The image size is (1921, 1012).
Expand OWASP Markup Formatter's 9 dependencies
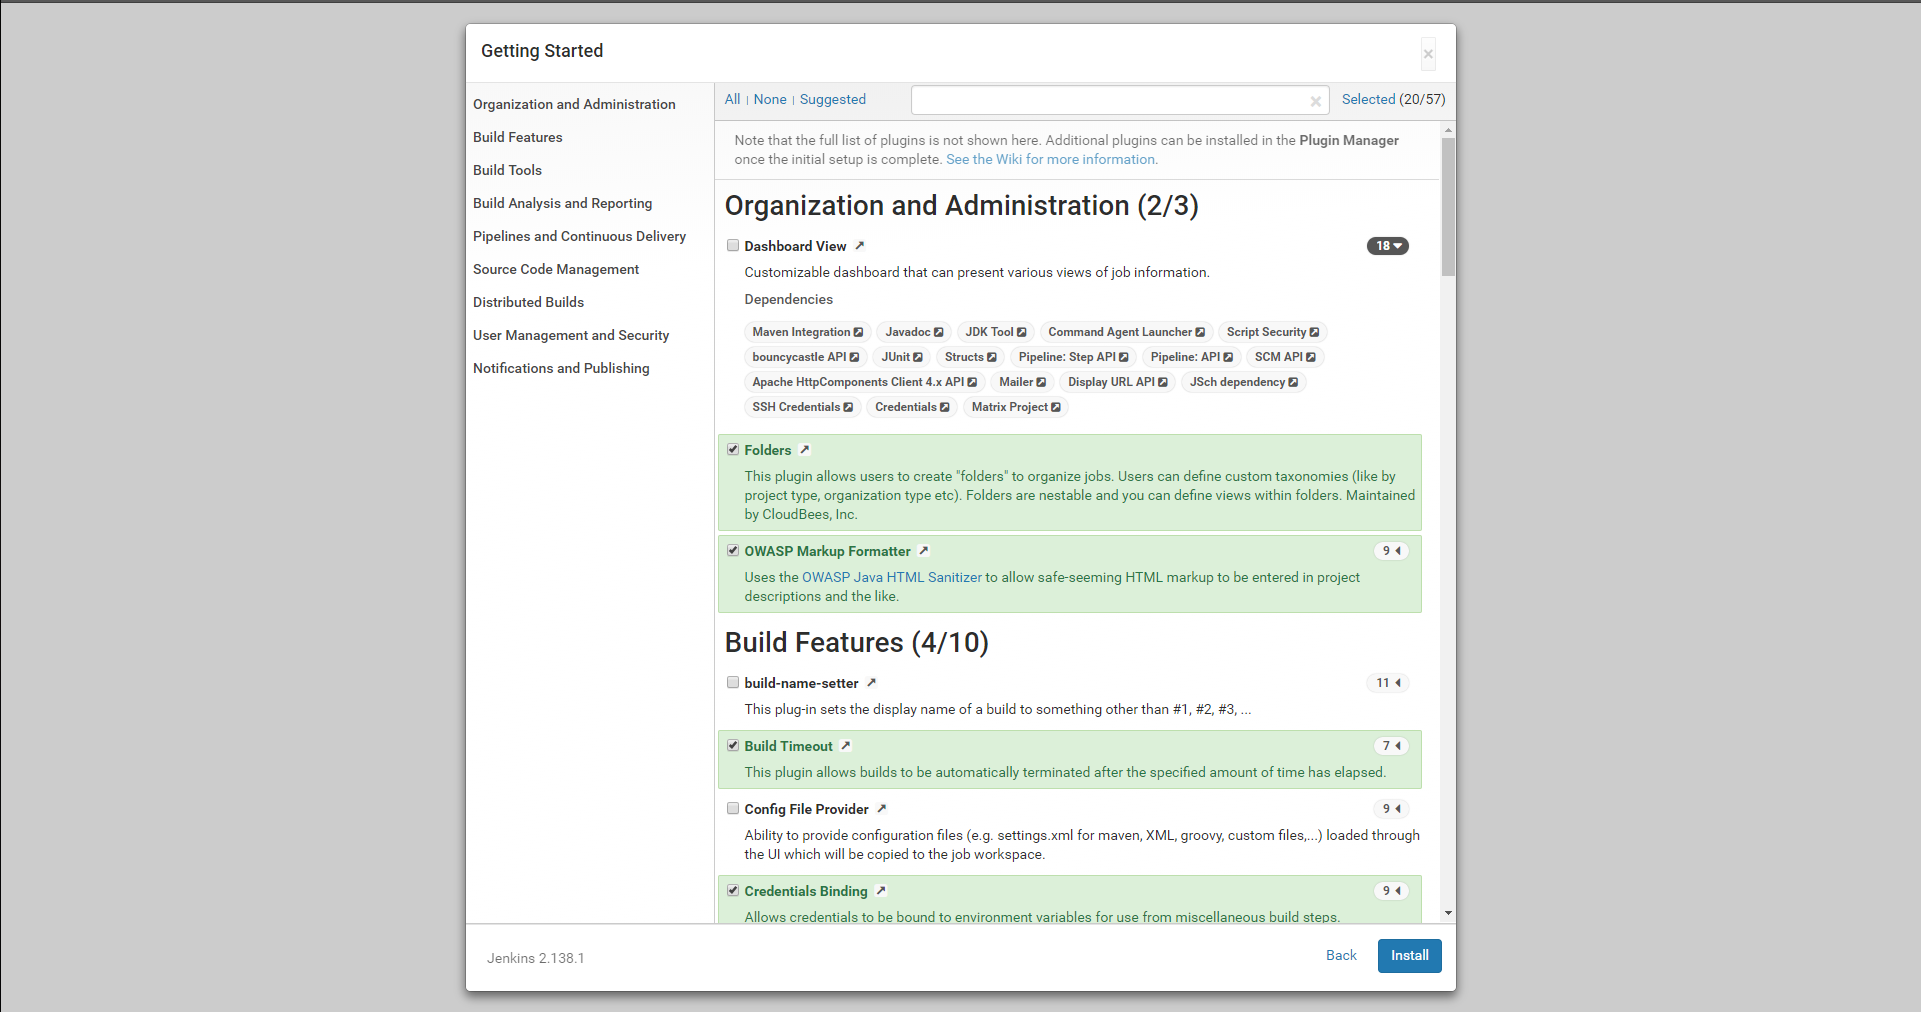click(1391, 551)
